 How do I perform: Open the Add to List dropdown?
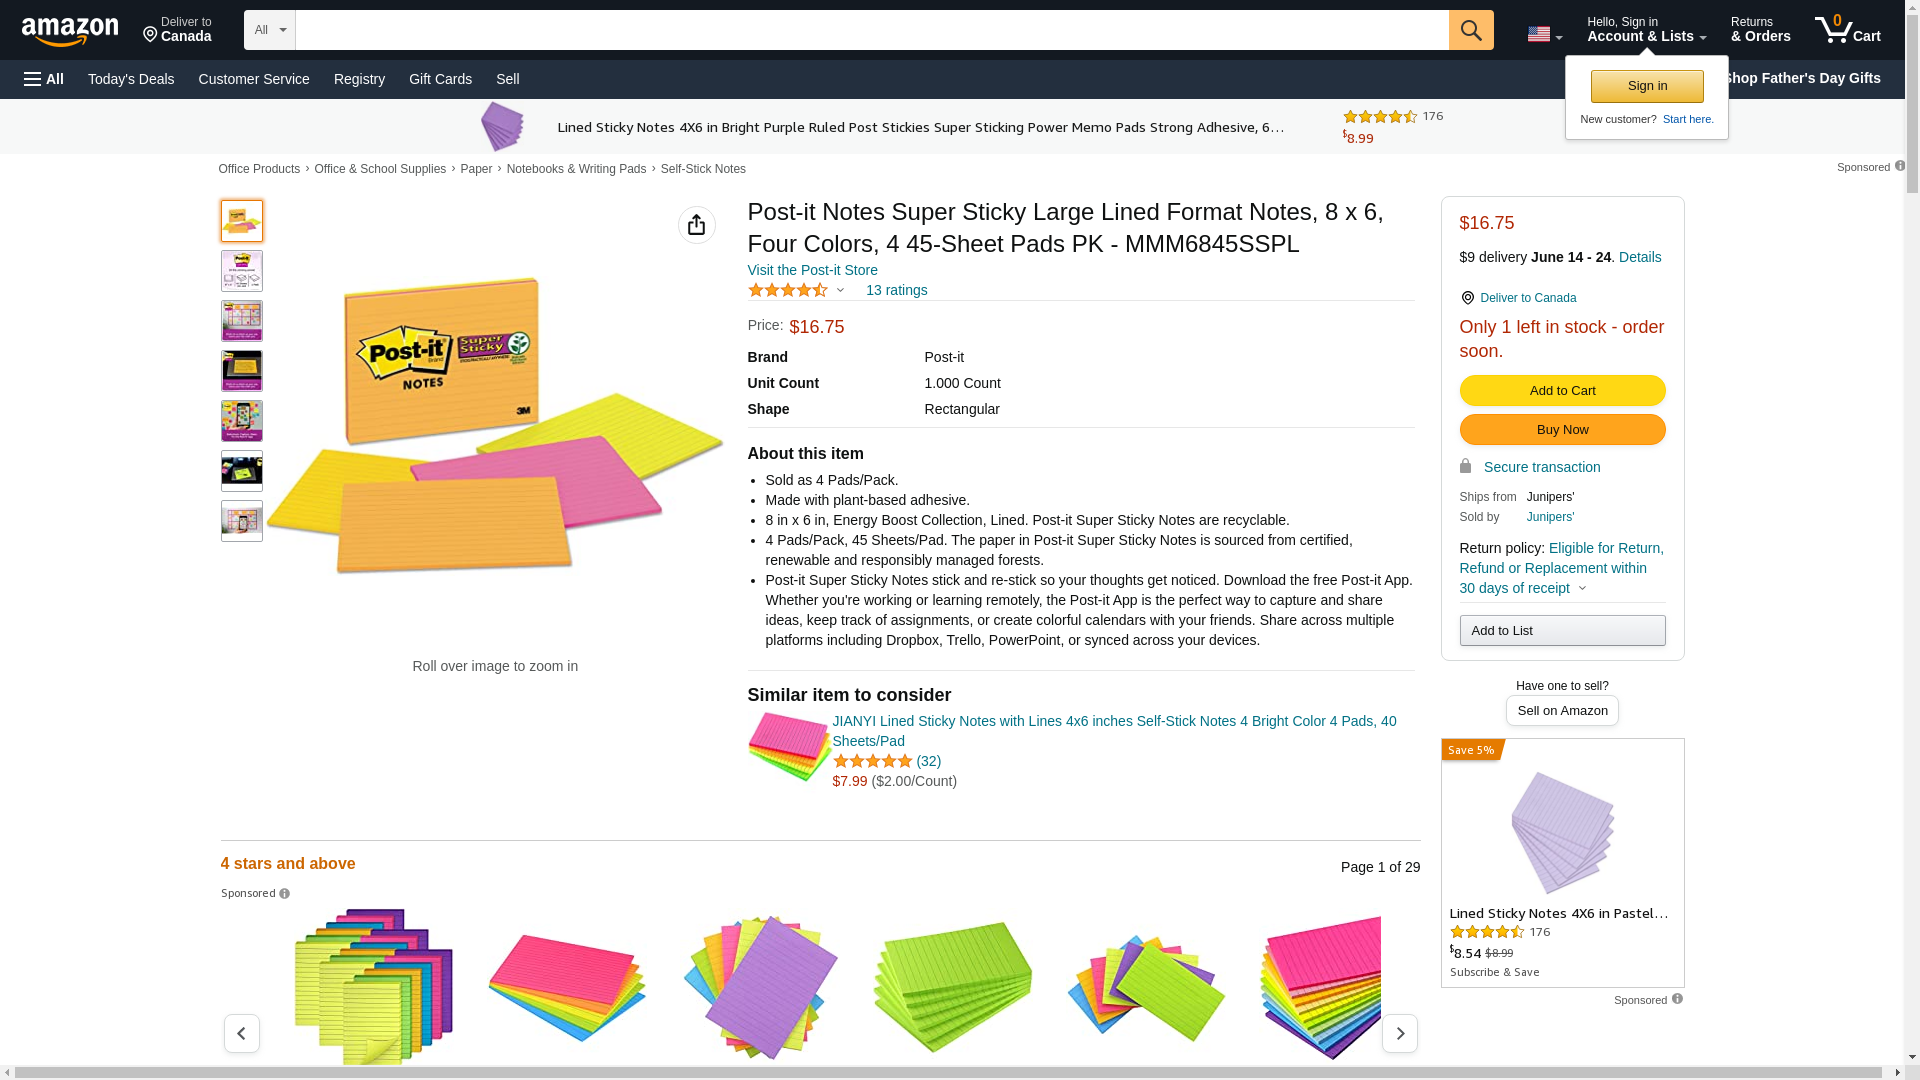(x=1562, y=630)
